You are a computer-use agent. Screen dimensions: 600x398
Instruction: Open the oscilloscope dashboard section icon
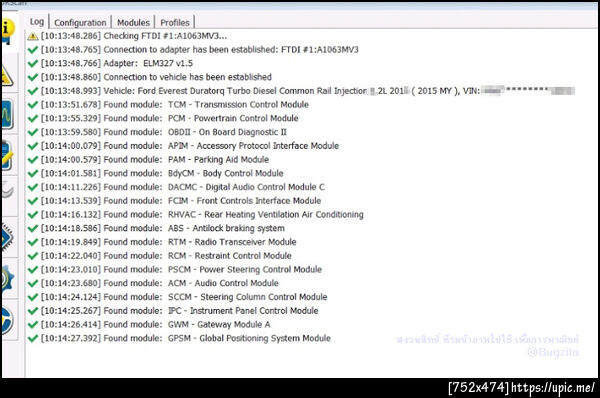pyautogui.click(x=8, y=114)
